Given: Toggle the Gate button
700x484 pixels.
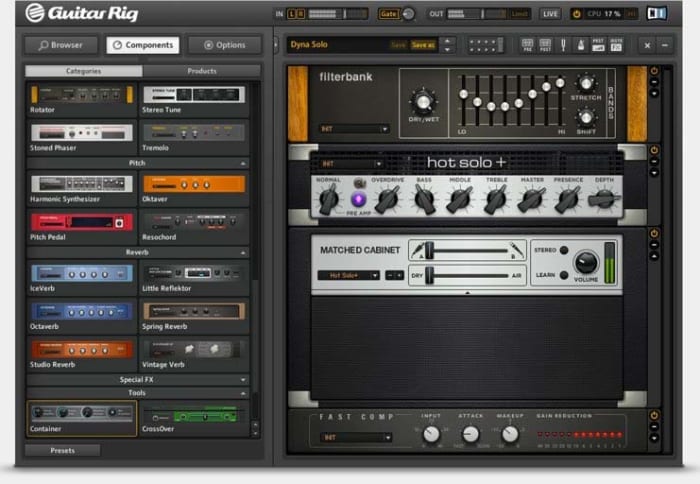Looking at the screenshot, I should pyautogui.click(x=388, y=14).
